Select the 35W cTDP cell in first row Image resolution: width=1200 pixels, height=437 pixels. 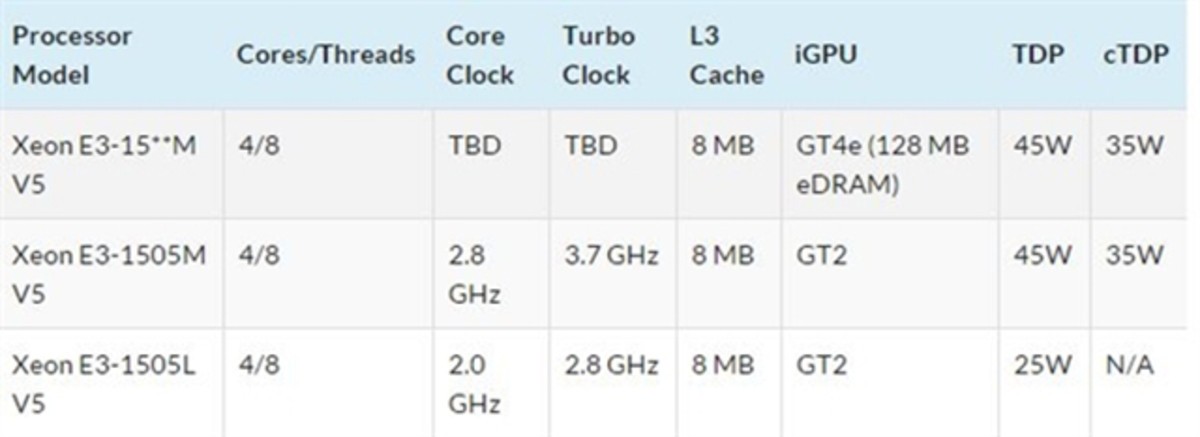(x=1134, y=147)
